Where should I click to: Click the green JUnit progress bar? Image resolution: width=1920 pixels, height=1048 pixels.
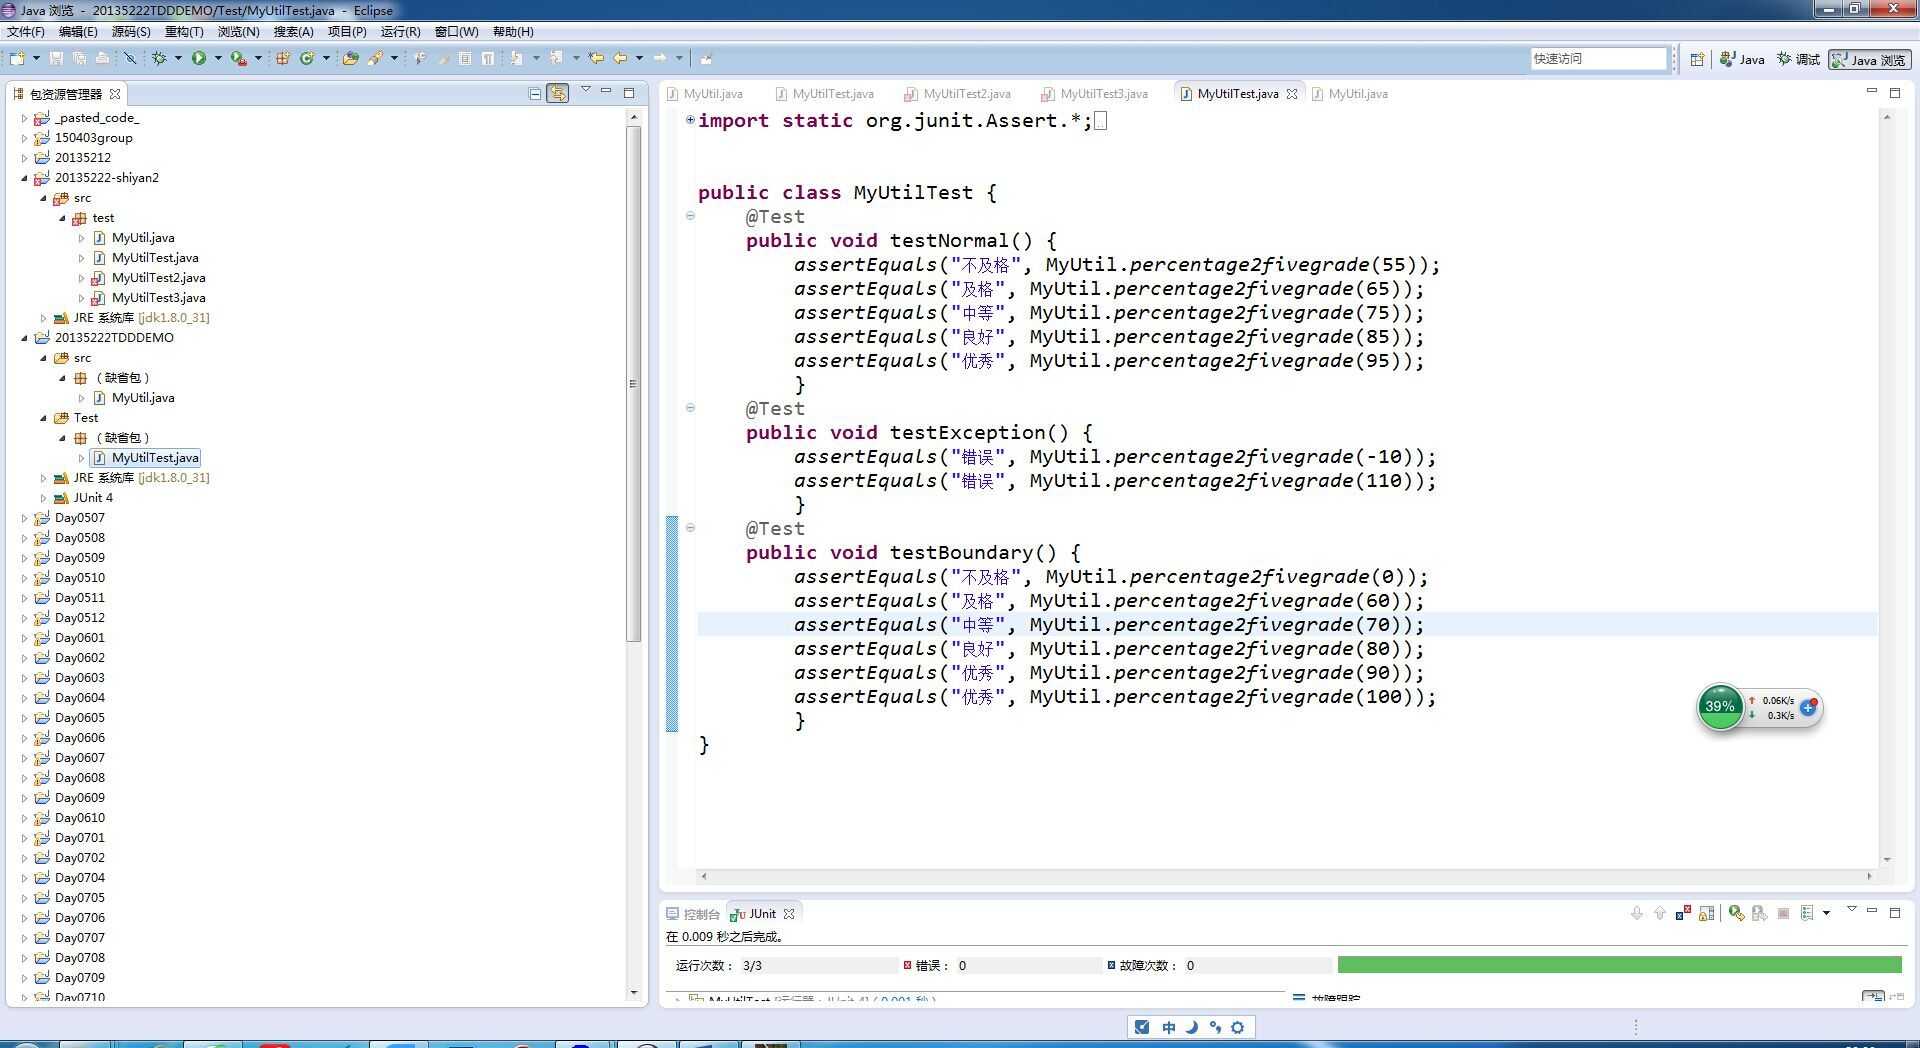point(1619,965)
